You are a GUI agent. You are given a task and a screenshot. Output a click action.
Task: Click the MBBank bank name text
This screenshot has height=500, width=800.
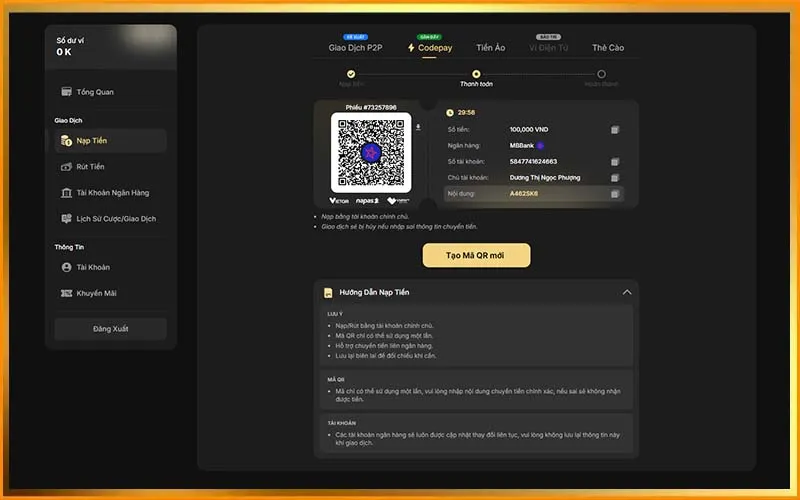point(521,146)
